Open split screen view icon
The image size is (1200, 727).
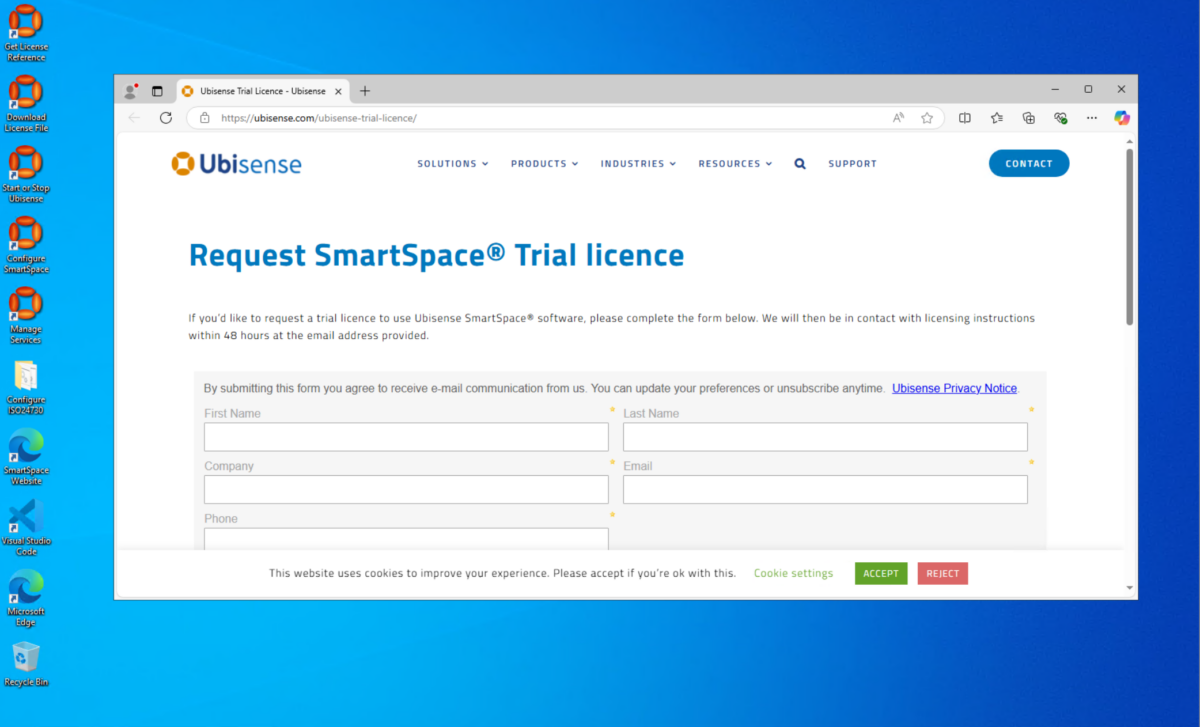[965, 118]
